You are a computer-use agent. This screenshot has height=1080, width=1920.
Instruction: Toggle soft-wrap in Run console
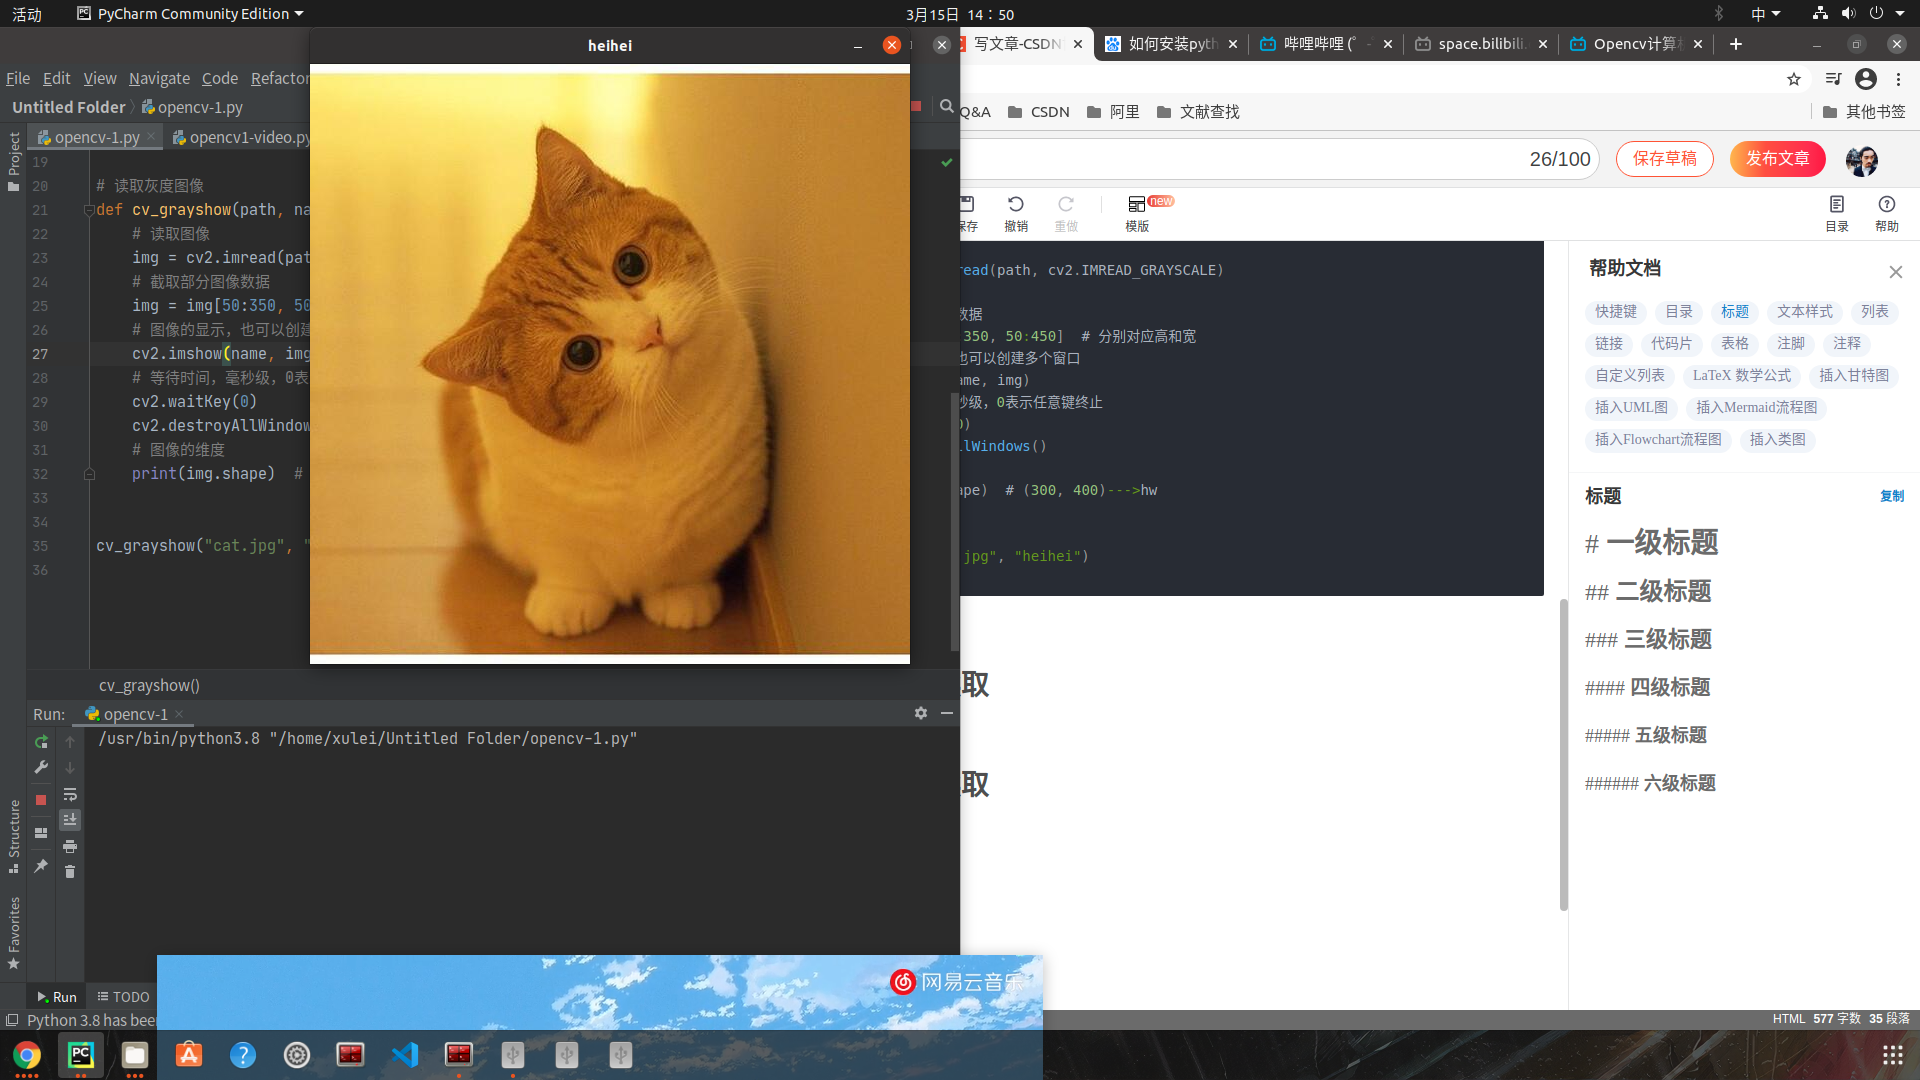(x=70, y=795)
